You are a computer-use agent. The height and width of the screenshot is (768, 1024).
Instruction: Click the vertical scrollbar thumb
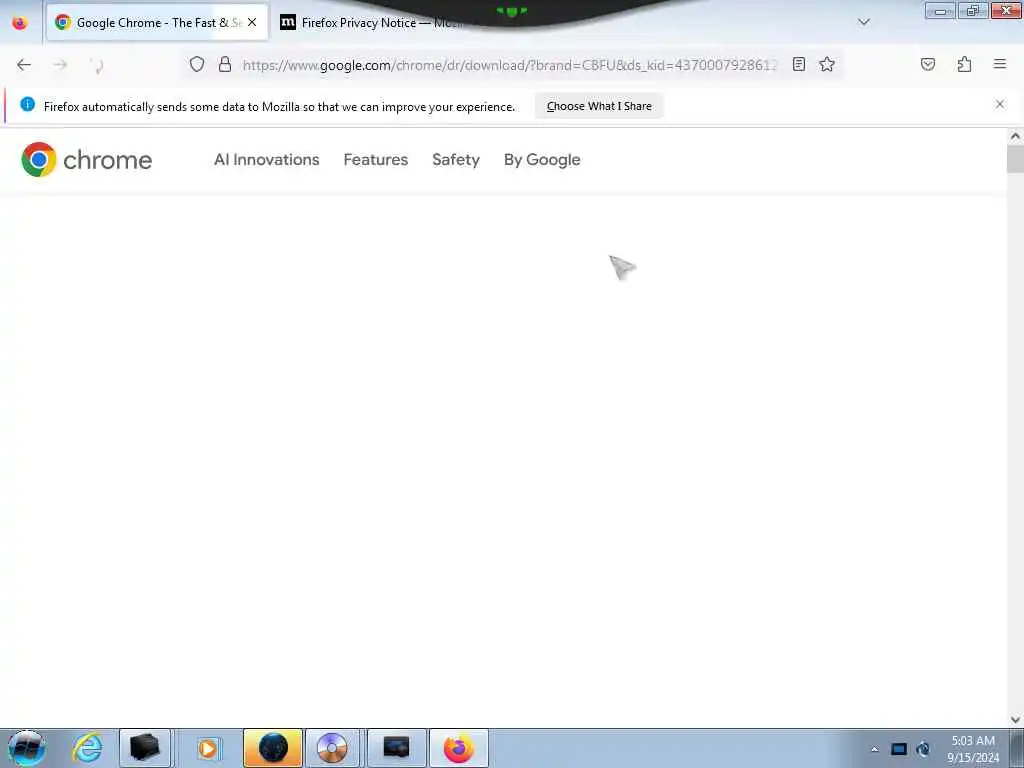click(1015, 159)
